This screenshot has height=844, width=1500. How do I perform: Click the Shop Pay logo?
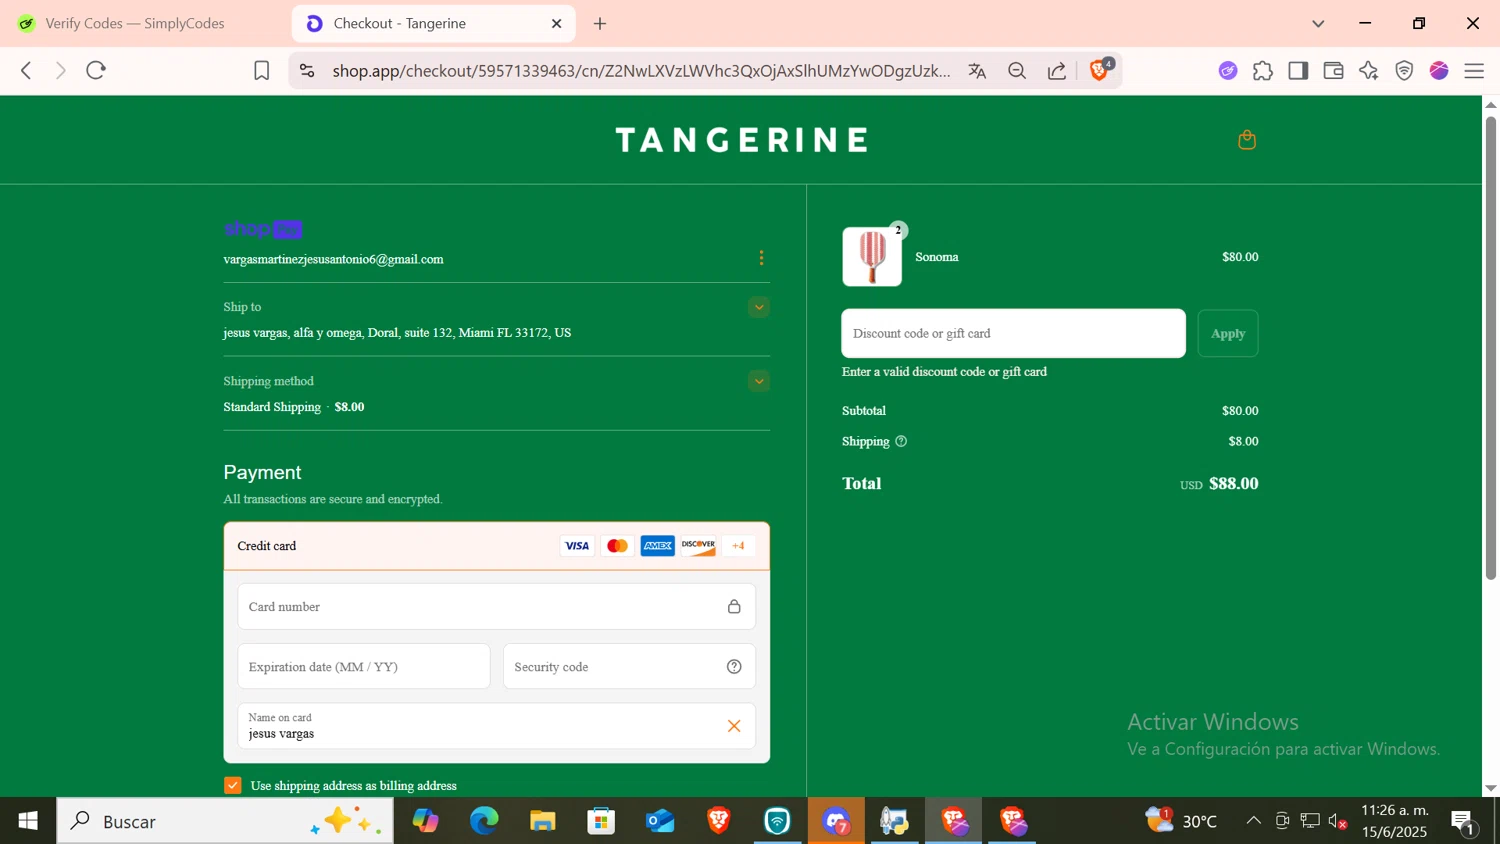pyautogui.click(x=263, y=229)
